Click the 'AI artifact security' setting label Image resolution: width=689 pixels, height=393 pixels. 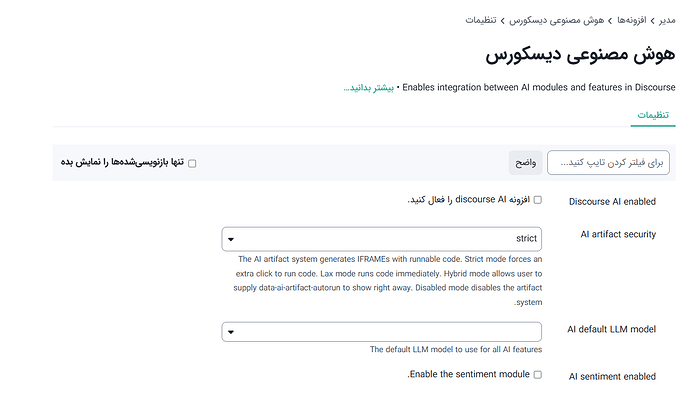click(x=618, y=234)
